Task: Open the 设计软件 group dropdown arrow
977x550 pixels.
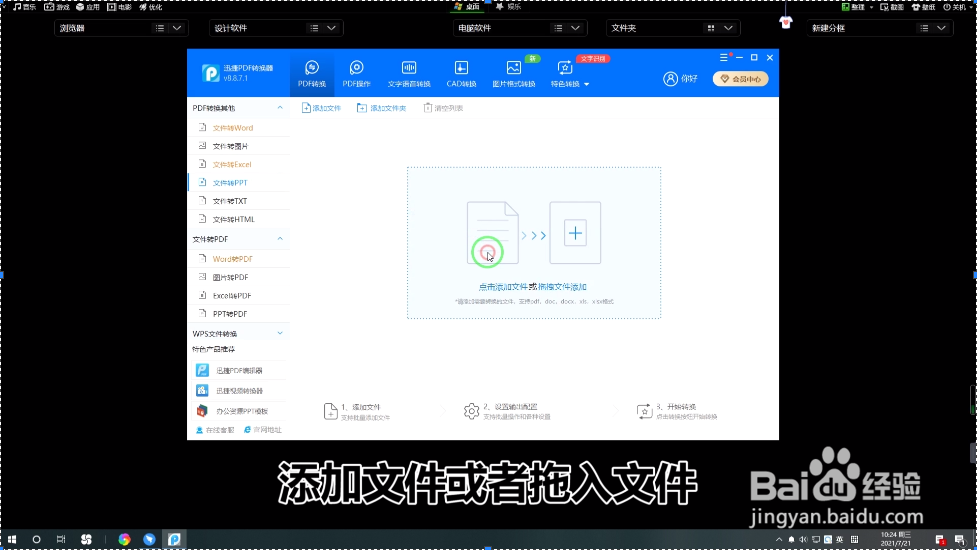Action: 331,28
